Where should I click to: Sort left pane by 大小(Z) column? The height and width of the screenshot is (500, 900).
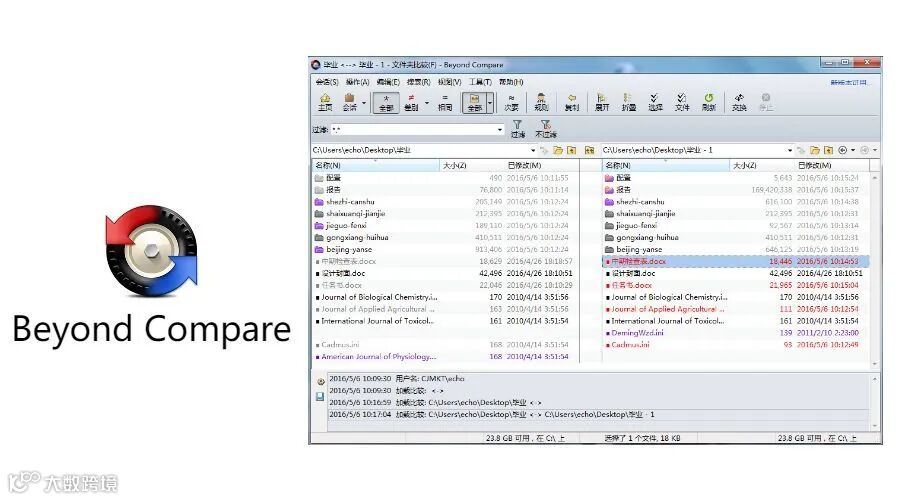coord(472,165)
